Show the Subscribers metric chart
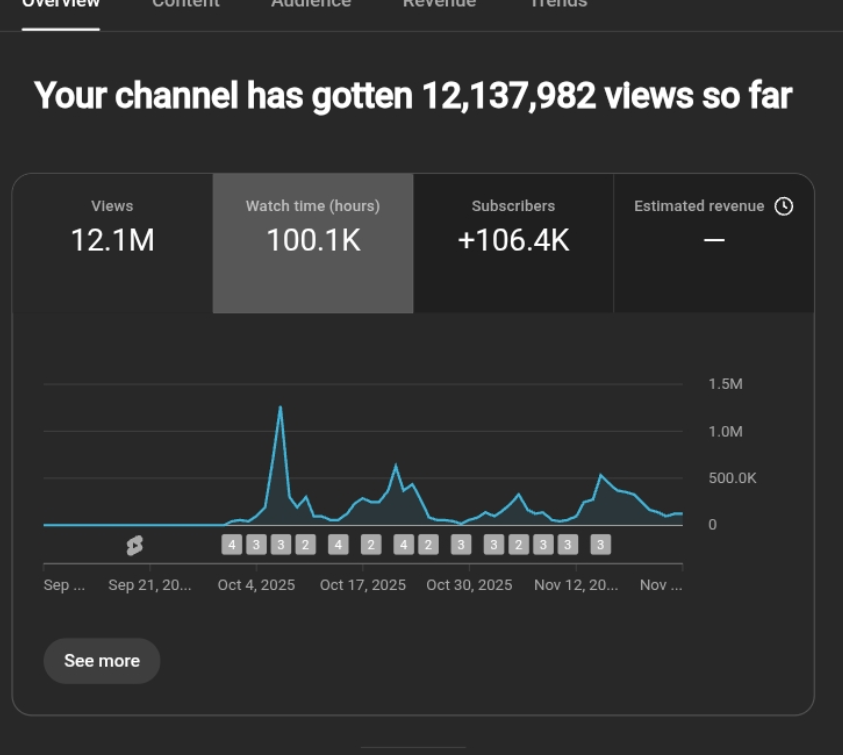This screenshot has height=755, width=843. [513, 243]
